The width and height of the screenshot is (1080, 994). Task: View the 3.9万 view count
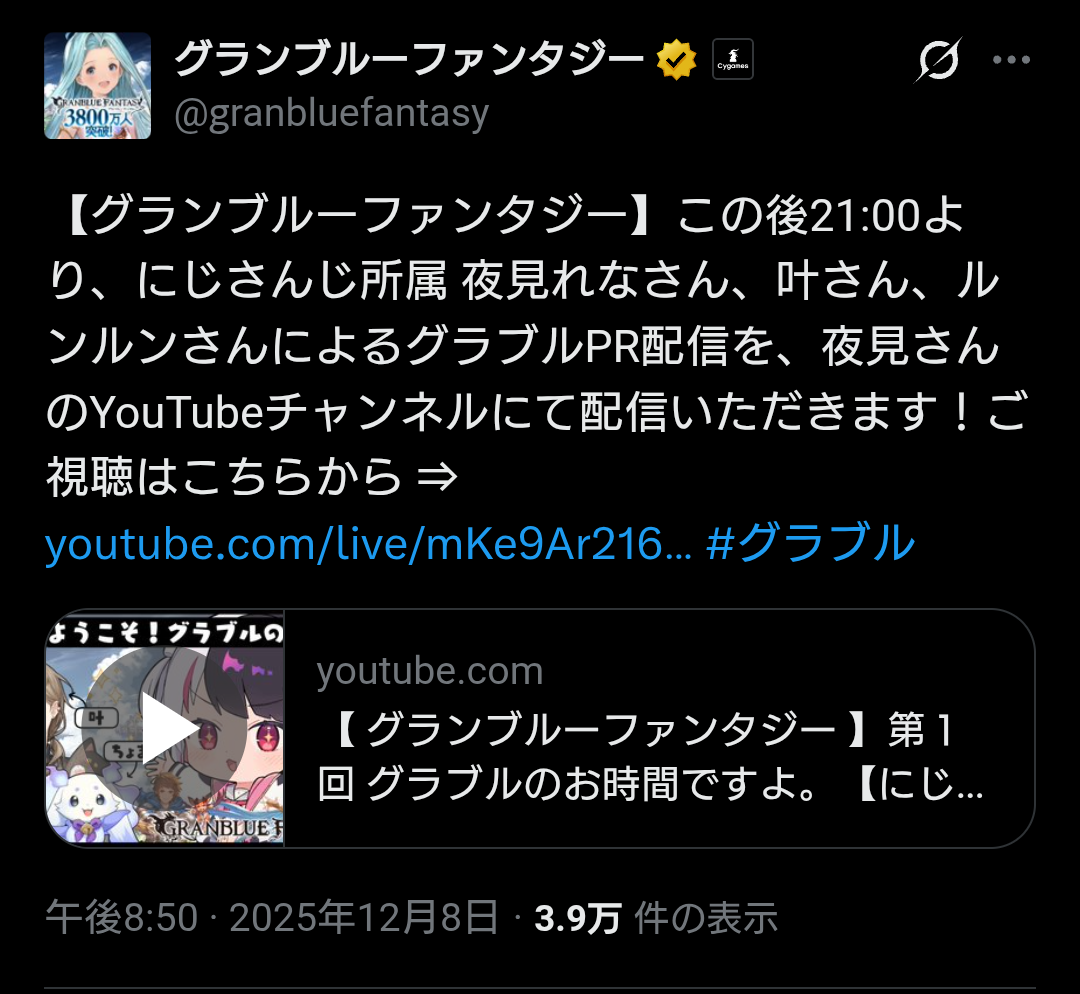point(577,918)
